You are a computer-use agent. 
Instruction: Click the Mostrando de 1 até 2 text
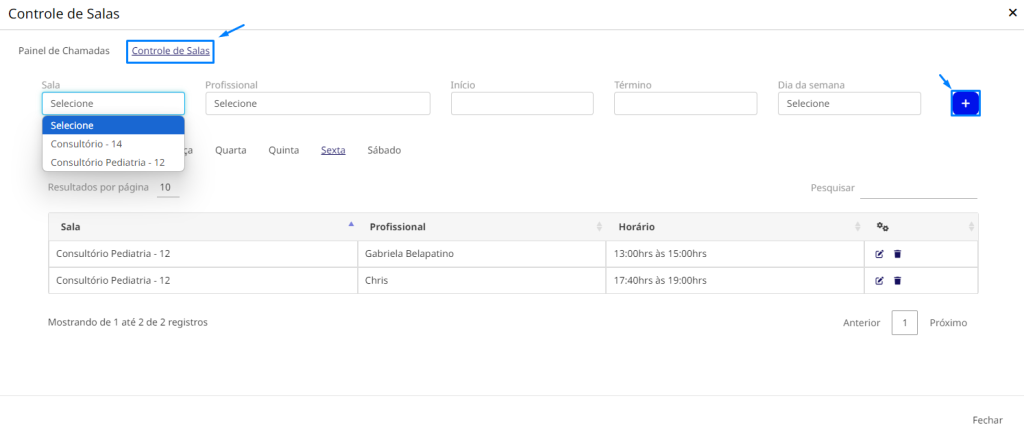click(128, 322)
